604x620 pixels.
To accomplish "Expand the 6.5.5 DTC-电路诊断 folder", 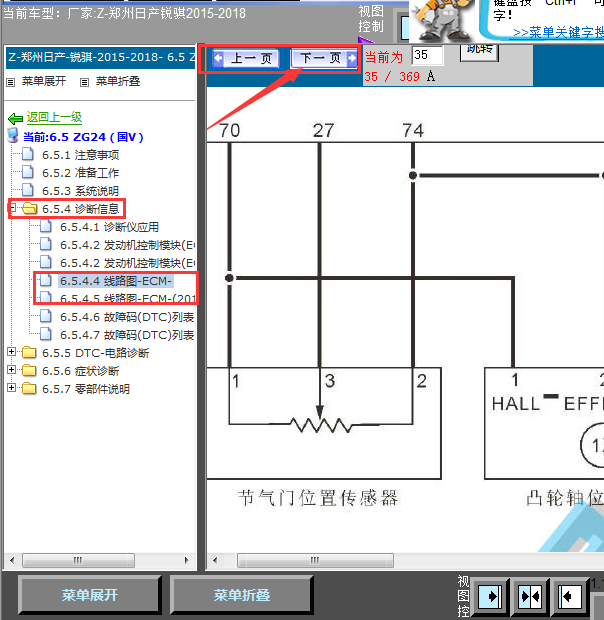I will (x=11, y=351).
